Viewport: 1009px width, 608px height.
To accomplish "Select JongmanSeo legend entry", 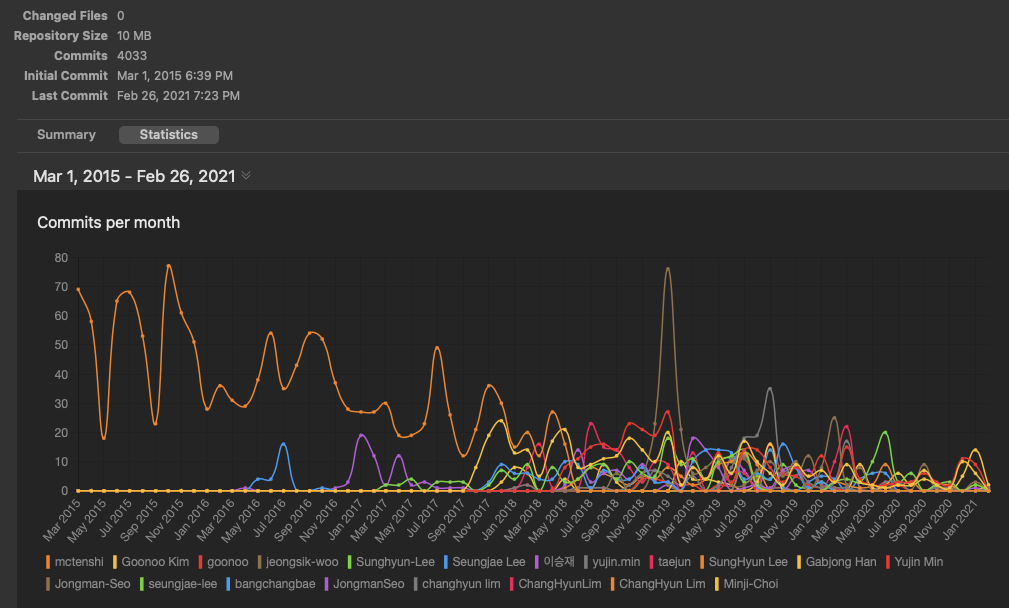I will coord(364,584).
